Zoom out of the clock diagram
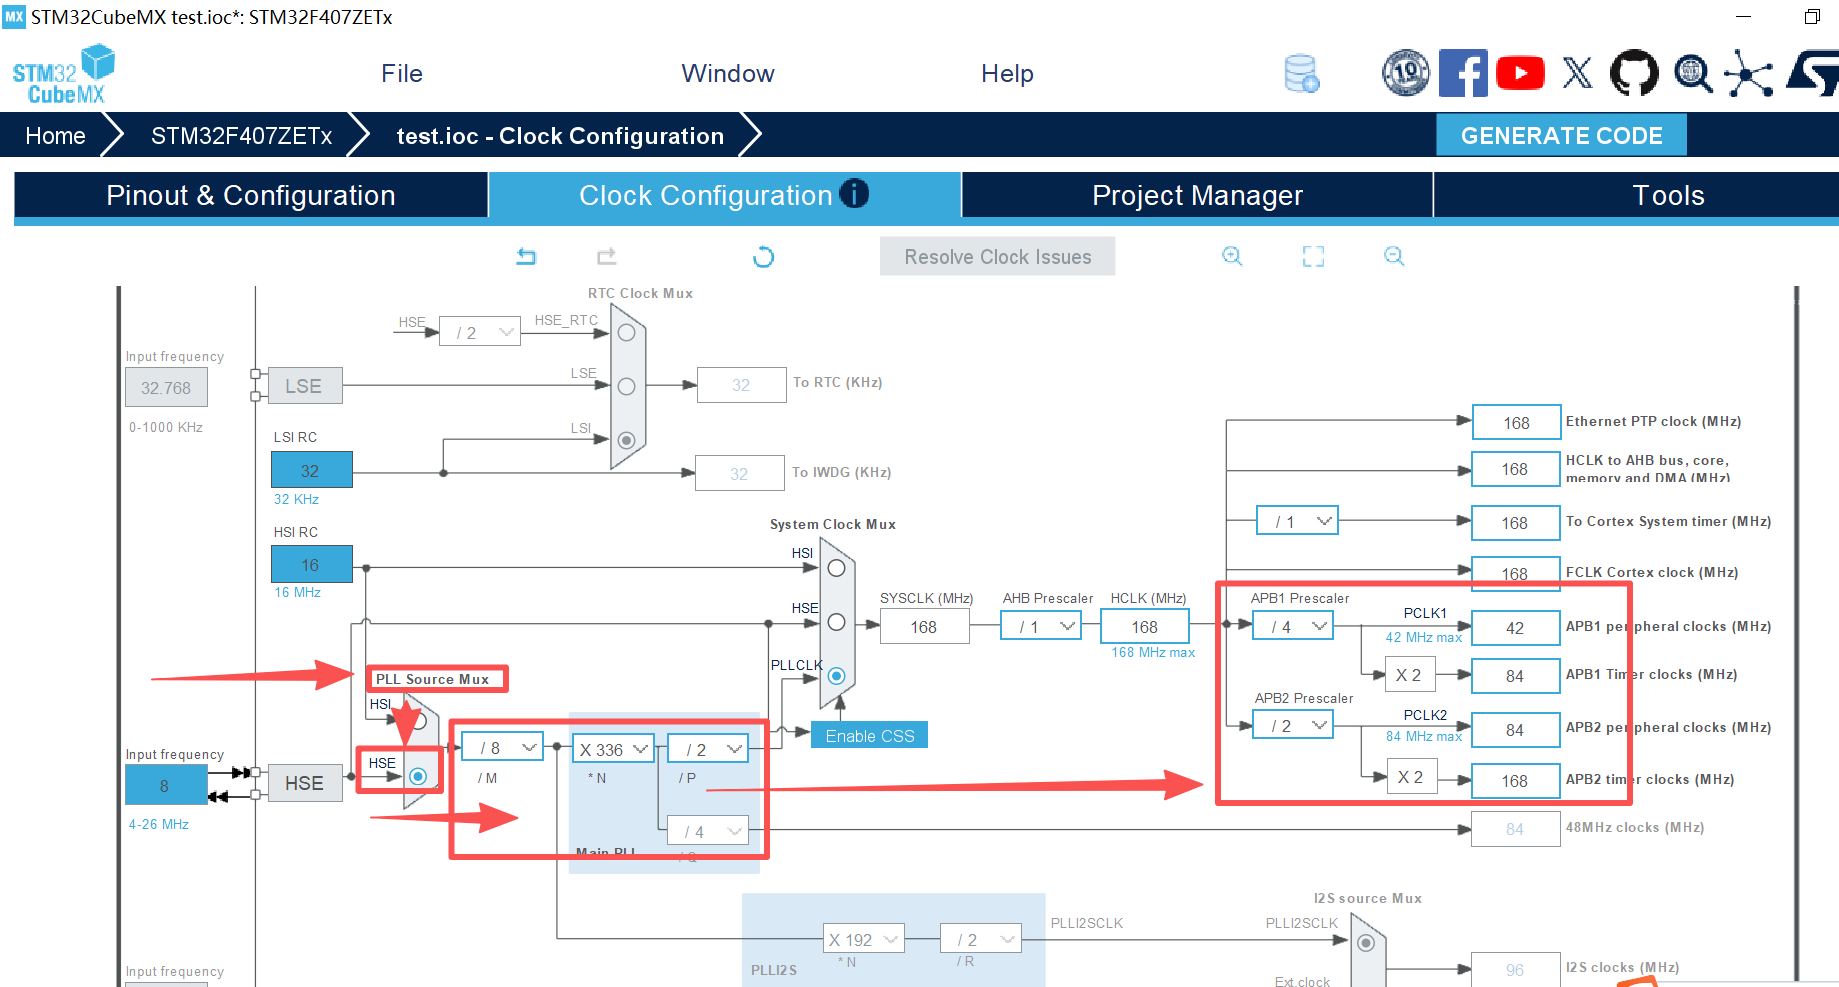The height and width of the screenshot is (987, 1839). (x=1394, y=257)
